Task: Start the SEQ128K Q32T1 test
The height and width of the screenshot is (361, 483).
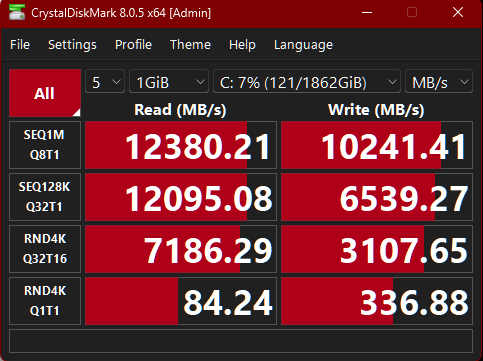Action: tap(45, 197)
